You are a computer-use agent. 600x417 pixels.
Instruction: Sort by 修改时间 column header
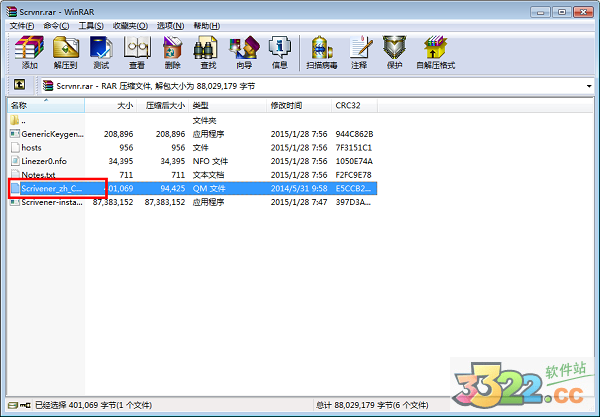click(x=299, y=105)
